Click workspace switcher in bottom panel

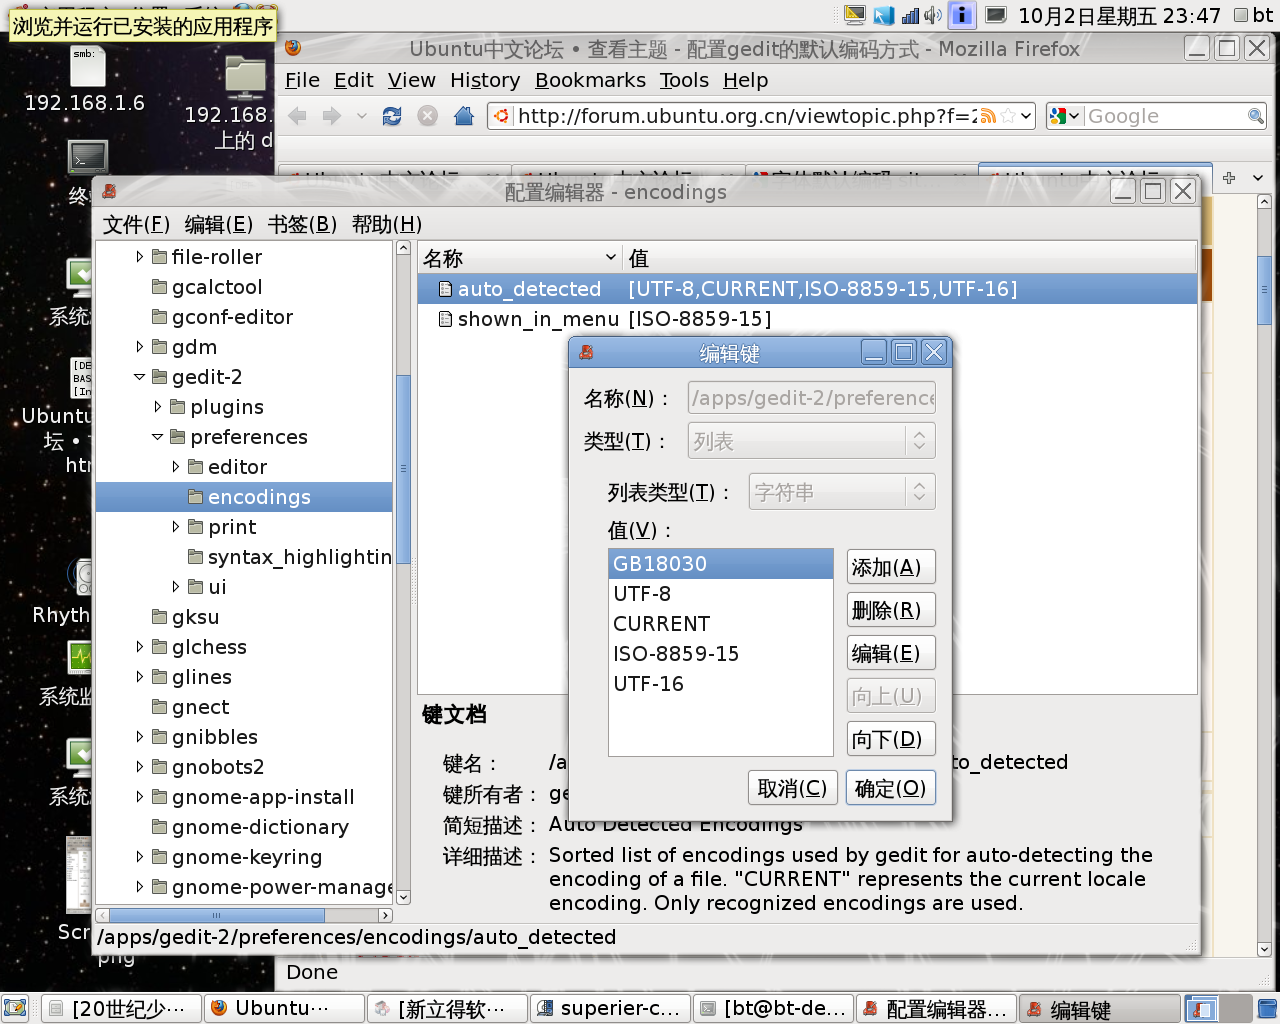(x=1217, y=1009)
